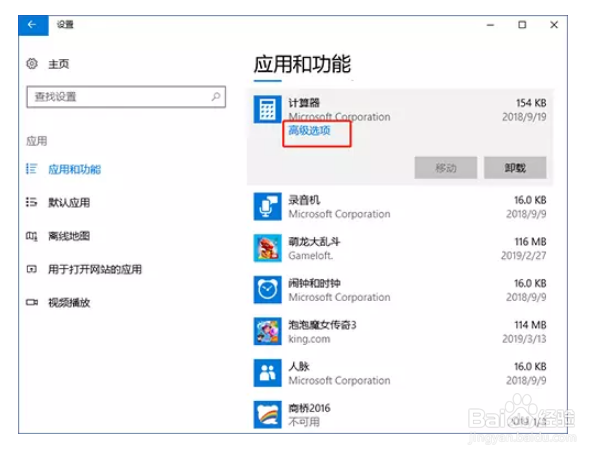Click the Gameloft publisher text
The width and height of the screenshot is (611, 459).
[x=311, y=256]
